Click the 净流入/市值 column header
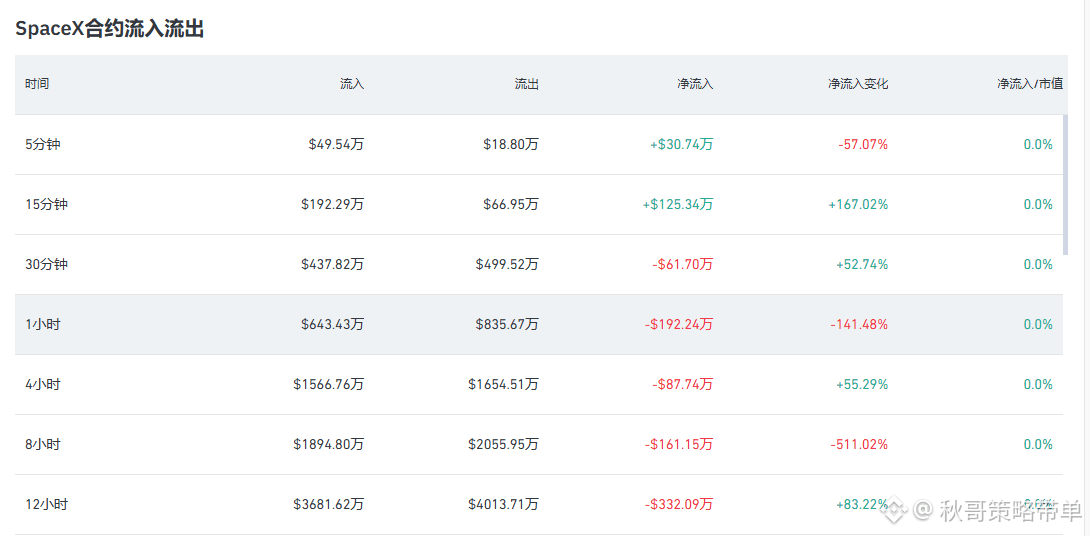1090x536 pixels. [1030, 84]
